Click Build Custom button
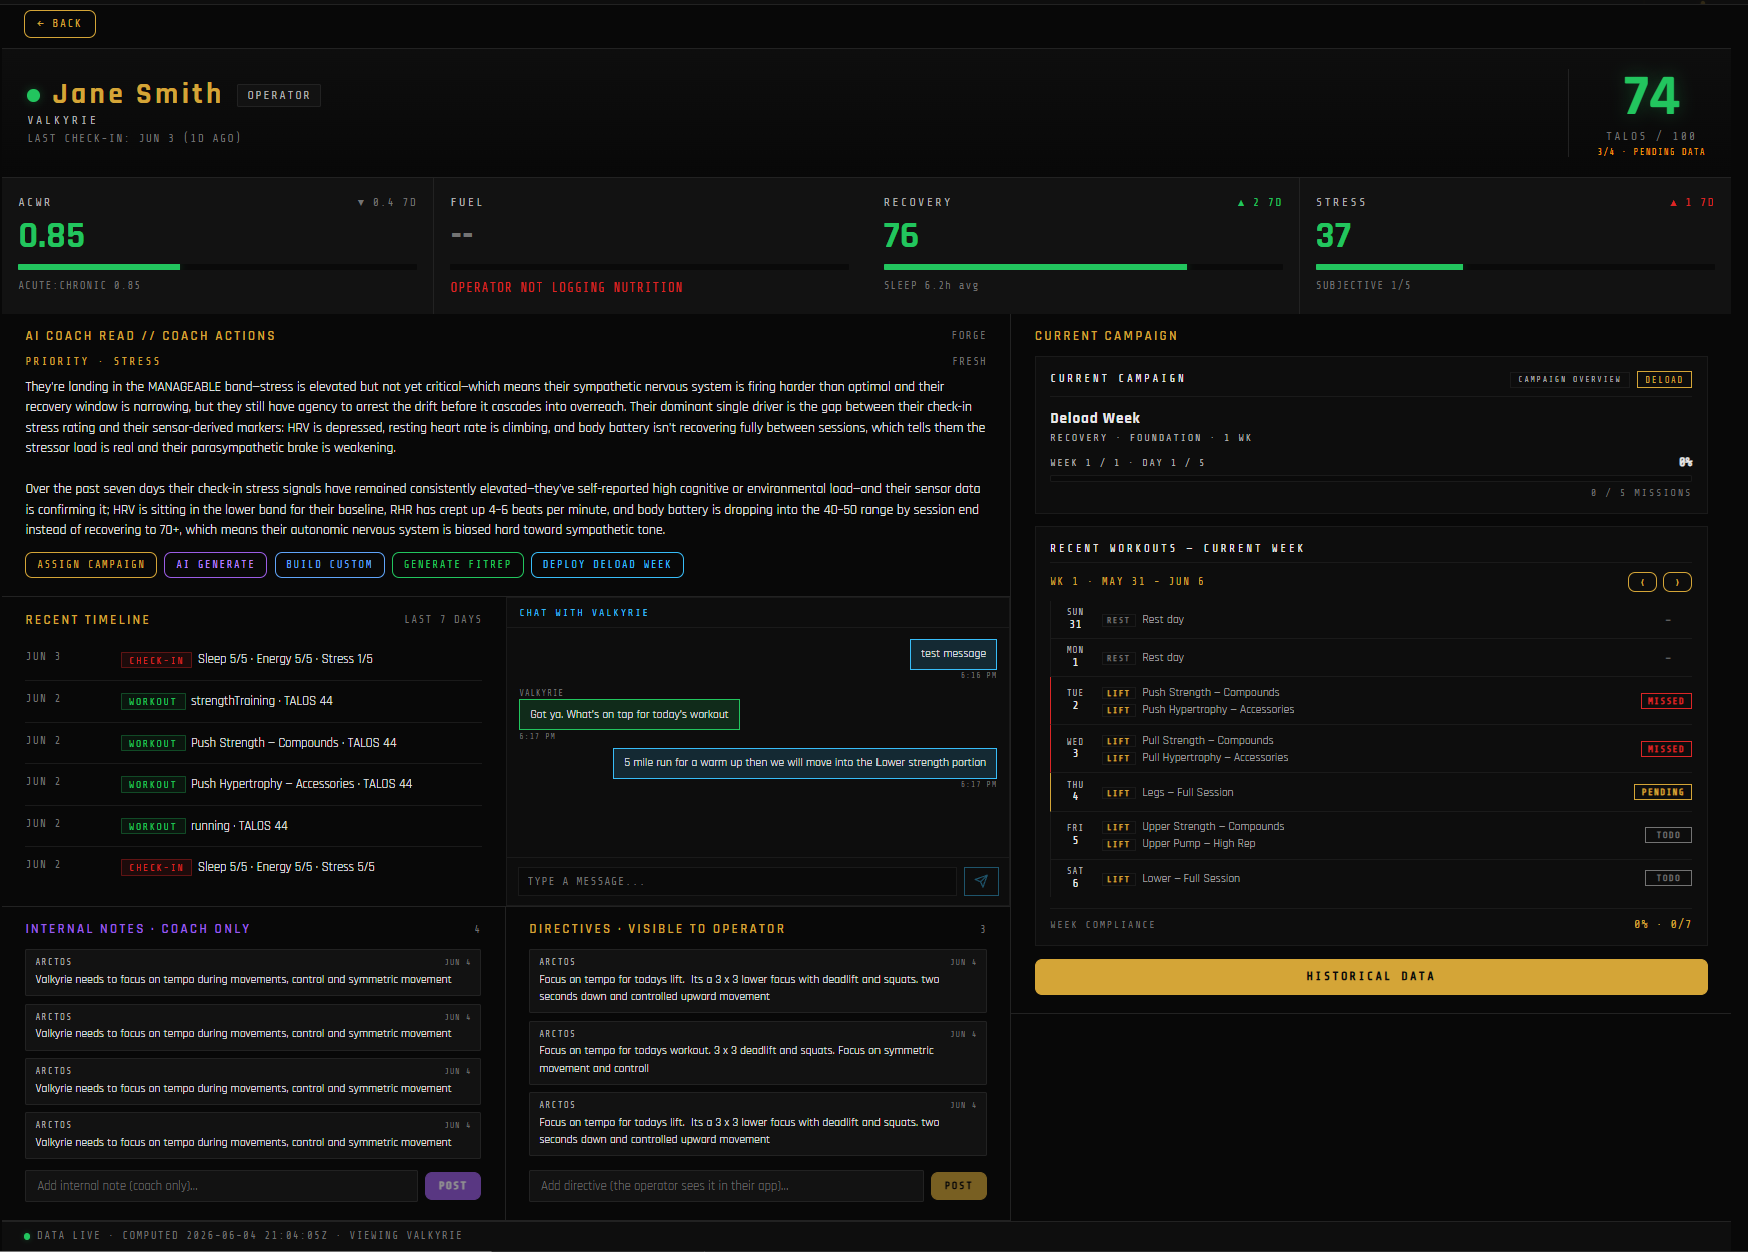This screenshot has height=1252, width=1748. click(x=329, y=565)
